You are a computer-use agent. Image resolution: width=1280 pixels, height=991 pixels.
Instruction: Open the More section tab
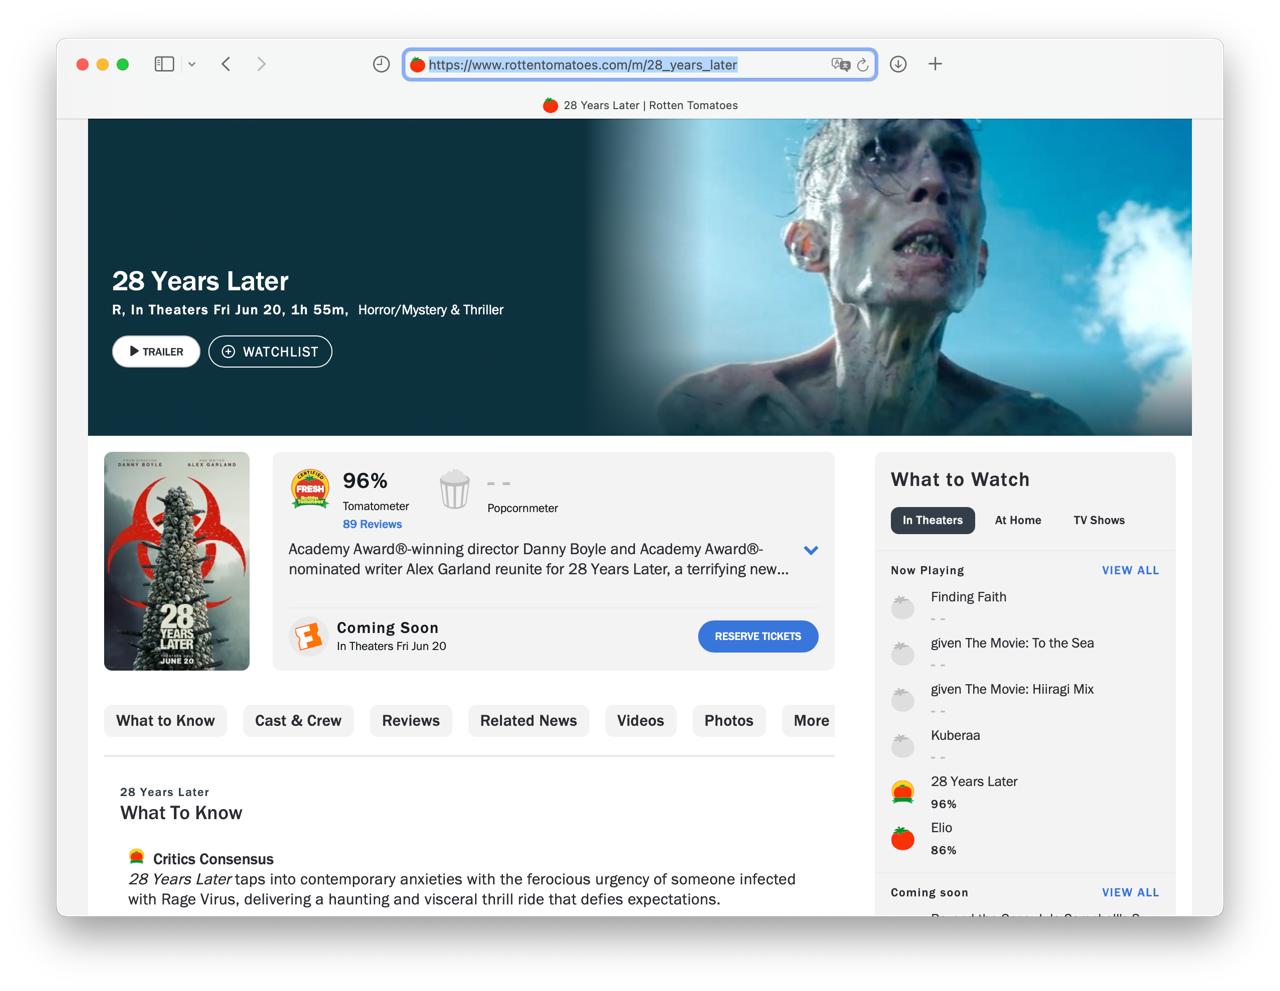click(x=810, y=720)
